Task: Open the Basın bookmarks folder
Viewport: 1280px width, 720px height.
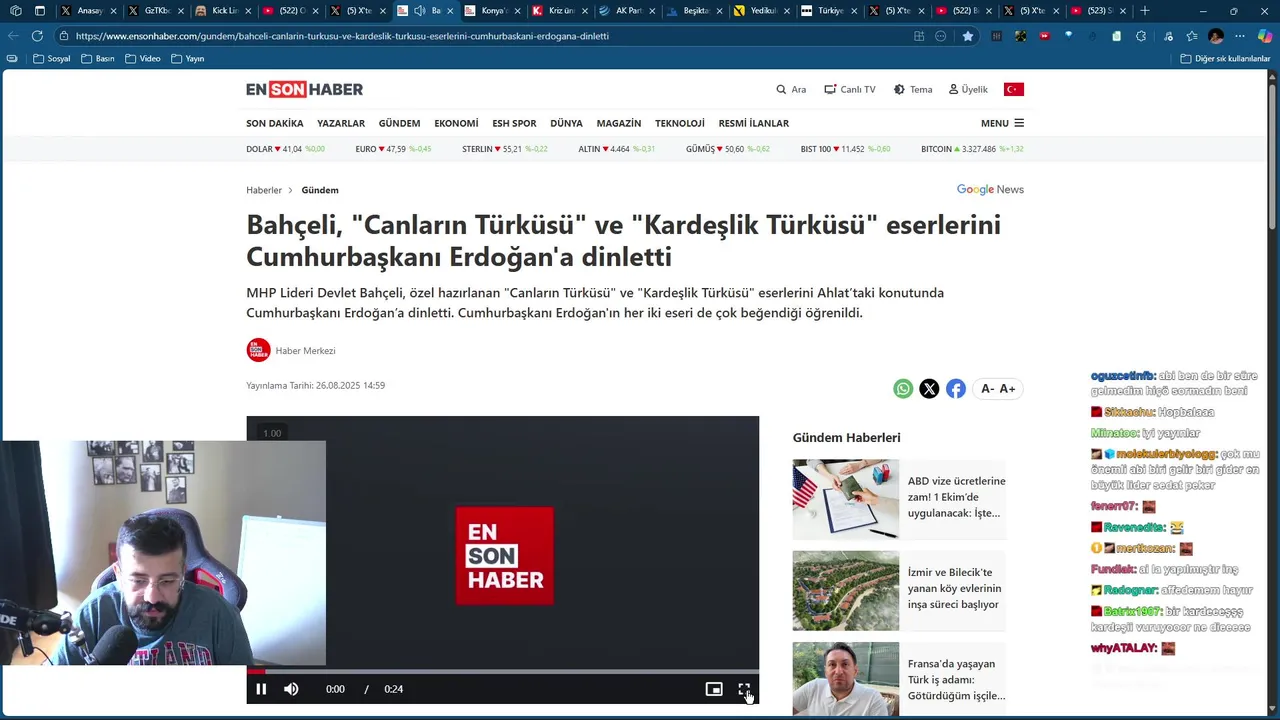Action: point(97,59)
